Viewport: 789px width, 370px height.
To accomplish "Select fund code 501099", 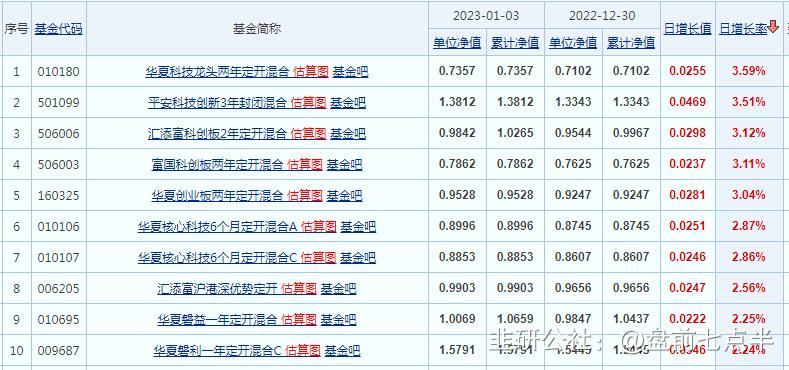I will pyautogui.click(x=58, y=103).
